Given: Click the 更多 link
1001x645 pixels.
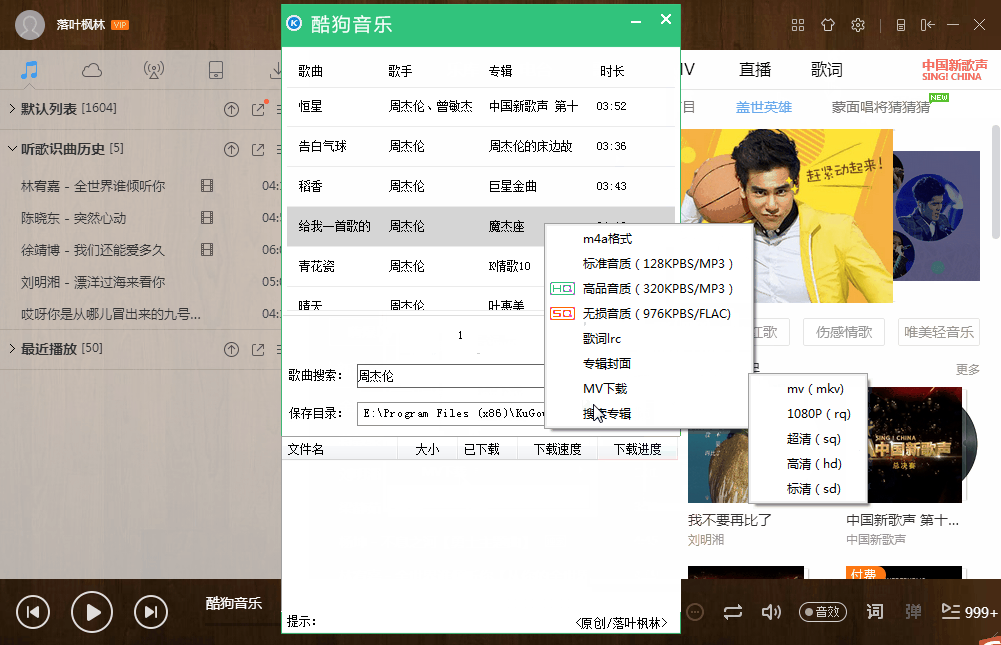Looking at the screenshot, I should coord(967,370).
